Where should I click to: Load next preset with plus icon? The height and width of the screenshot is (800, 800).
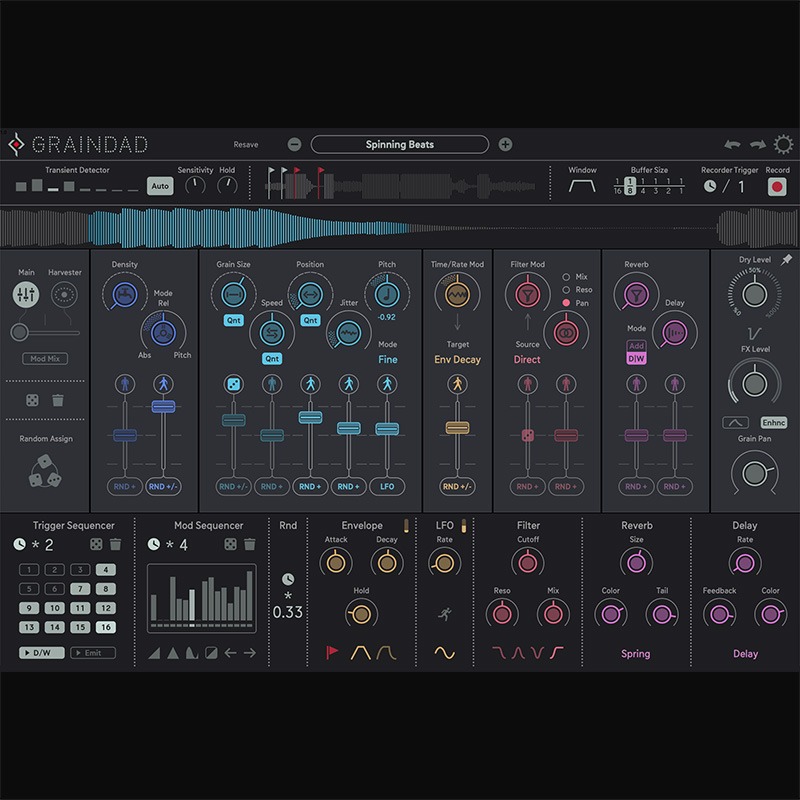point(505,144)
